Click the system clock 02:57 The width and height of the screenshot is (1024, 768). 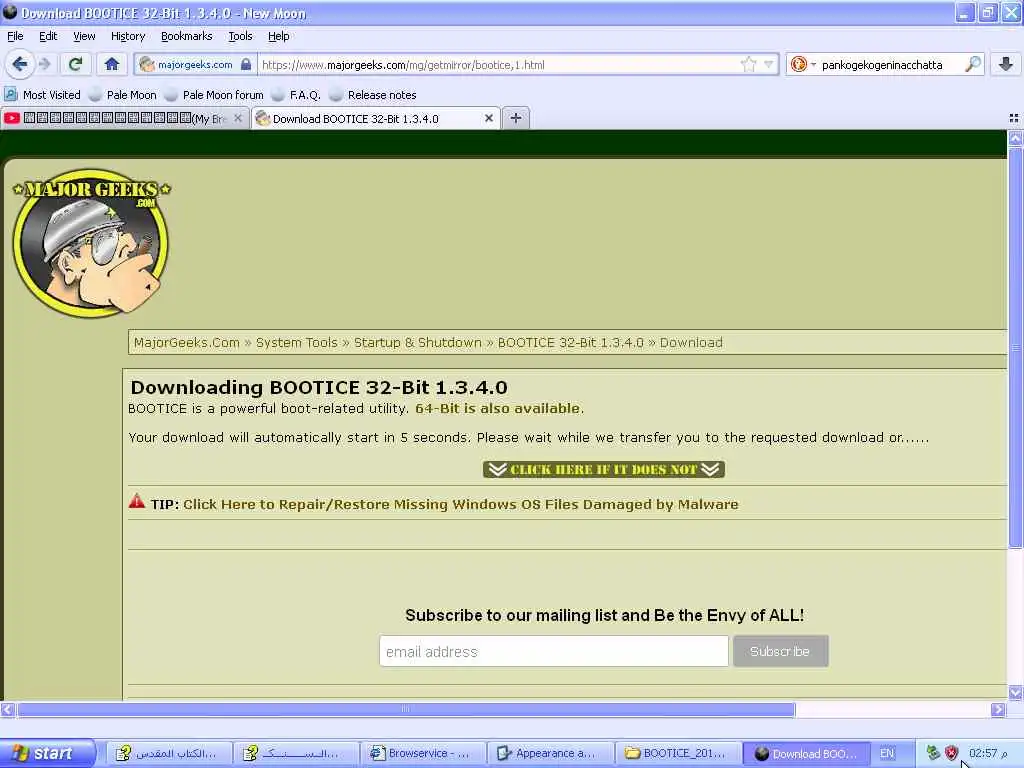coord(988,753)
